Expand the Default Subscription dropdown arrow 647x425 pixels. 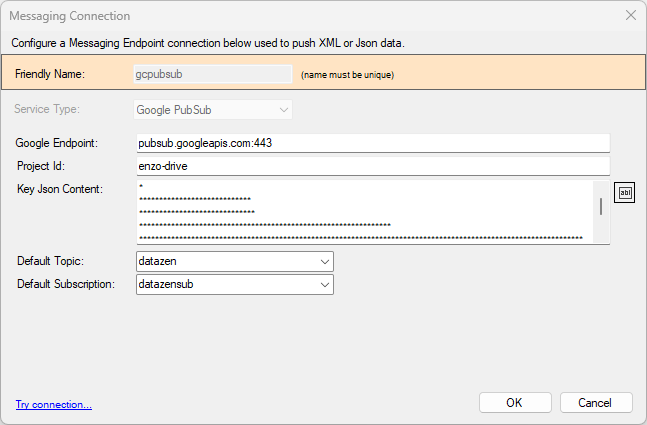pos(325,285)
